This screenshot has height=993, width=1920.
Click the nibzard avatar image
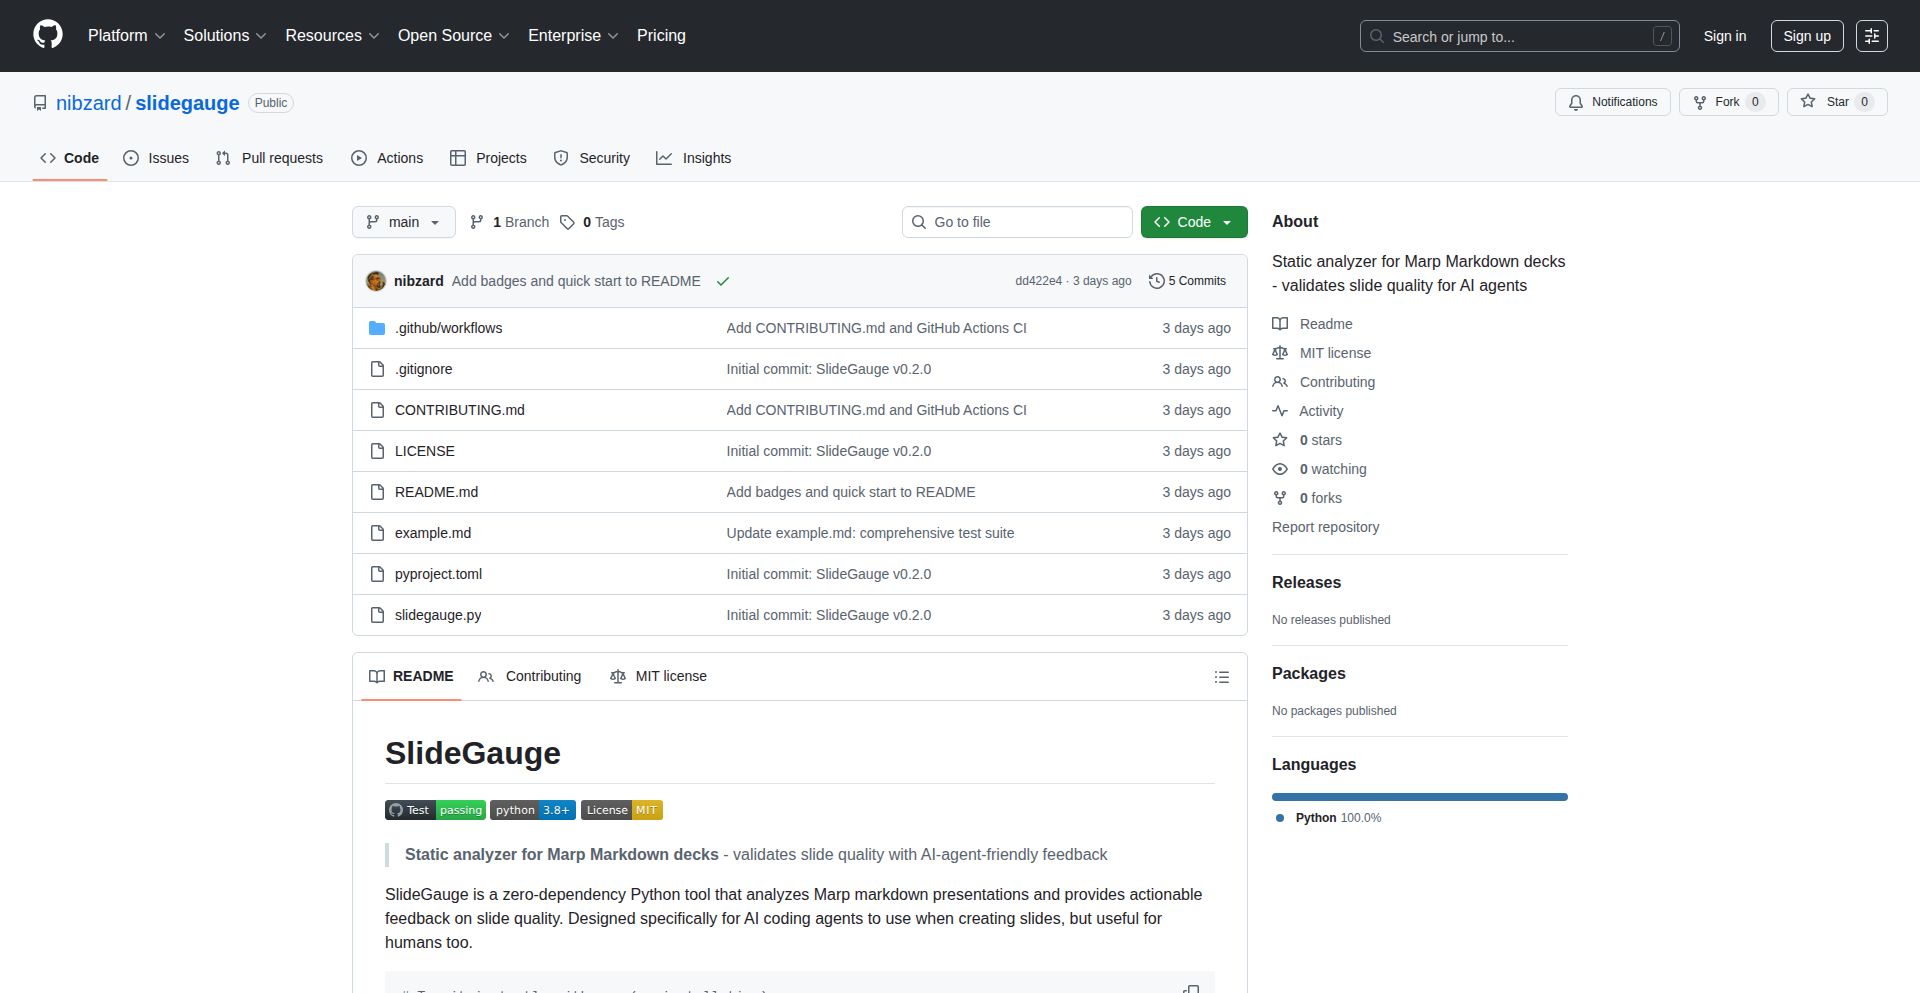click(376, 281)
